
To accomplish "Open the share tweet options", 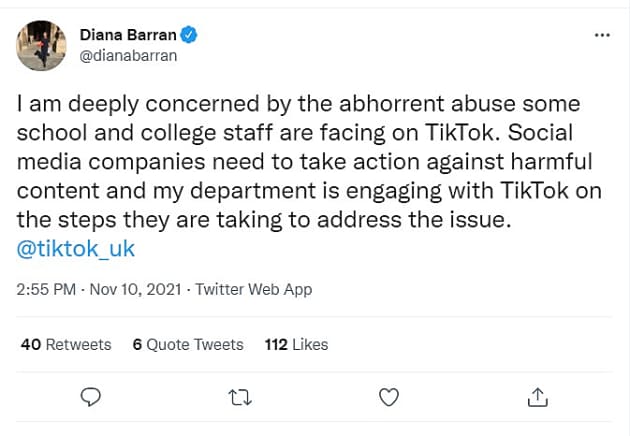I will click(537, 397).
